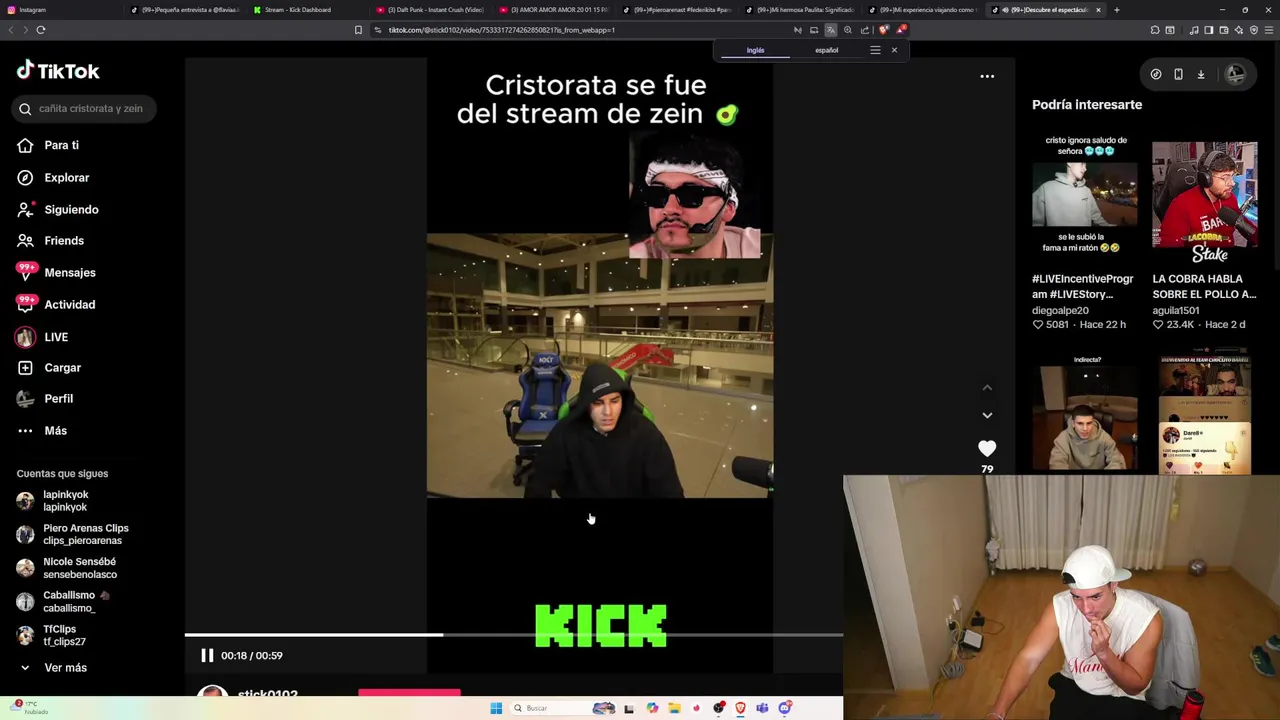Select español in the translate popup
This screenshot has width=1280, height=720.
[826, 50]
